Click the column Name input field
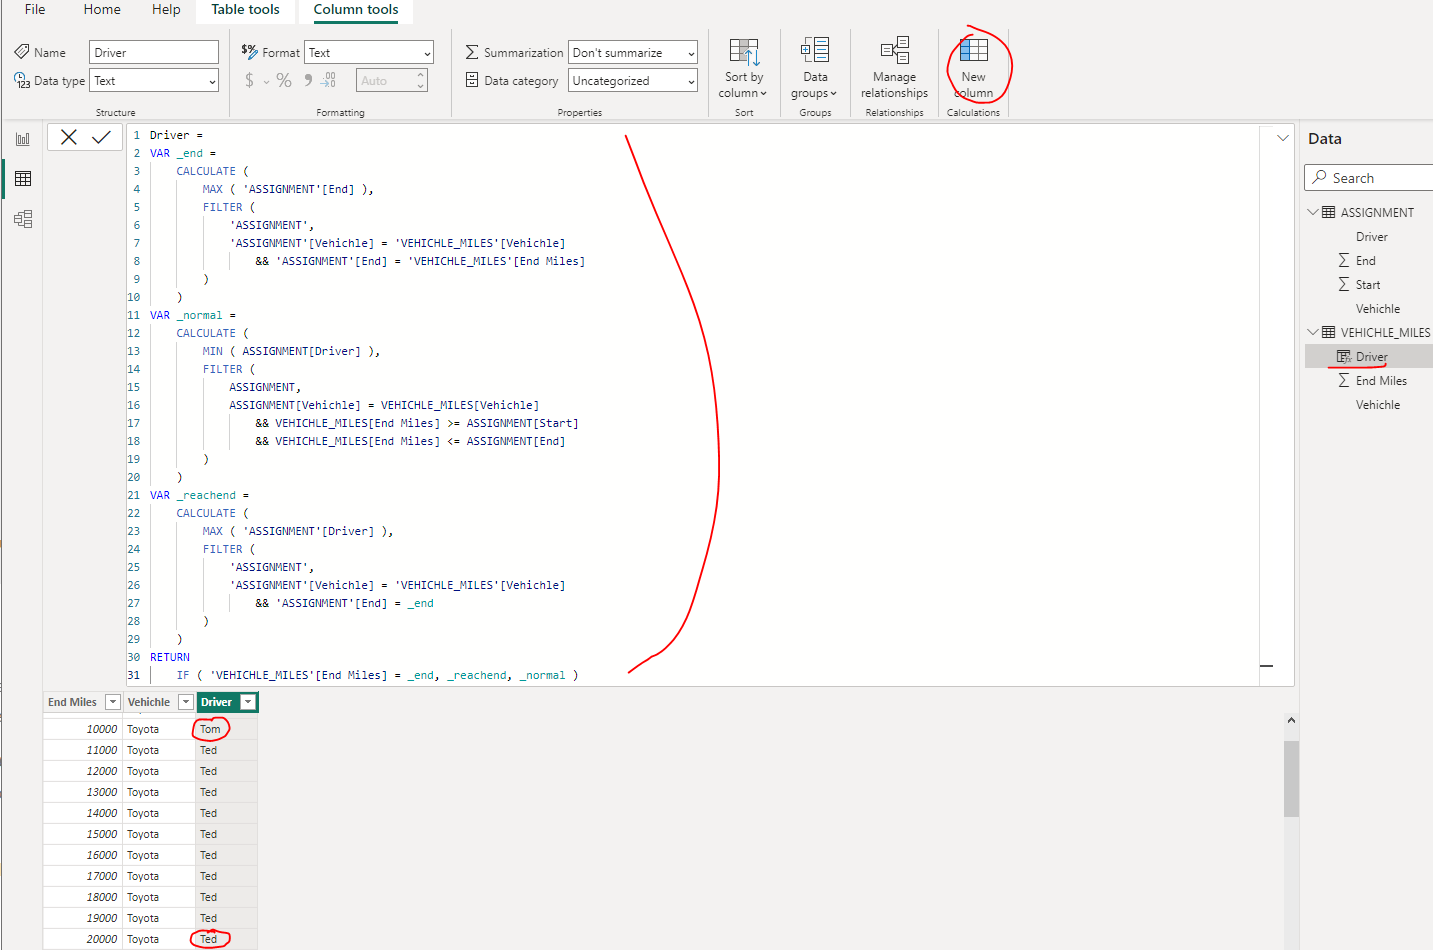 pos(154,52)
